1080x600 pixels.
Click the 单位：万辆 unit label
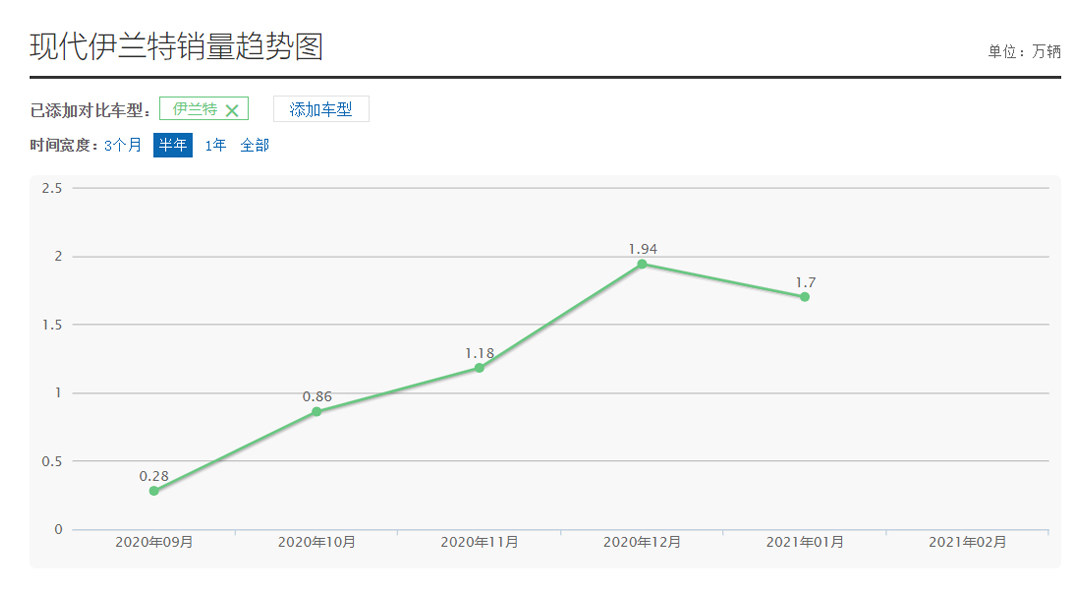pyautogui.click(x=1024, y=52)
